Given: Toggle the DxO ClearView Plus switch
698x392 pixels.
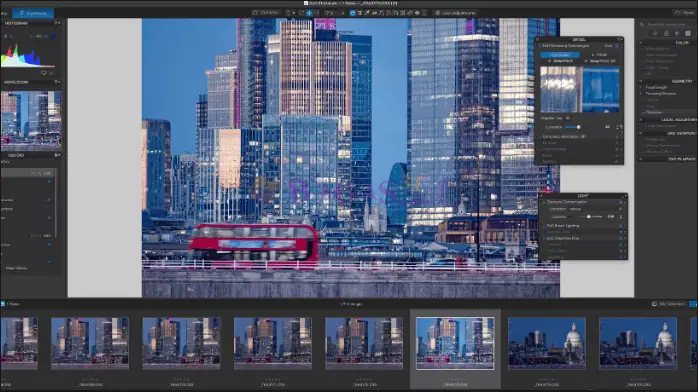Looking at the screenshot, I should click(621, 238).
